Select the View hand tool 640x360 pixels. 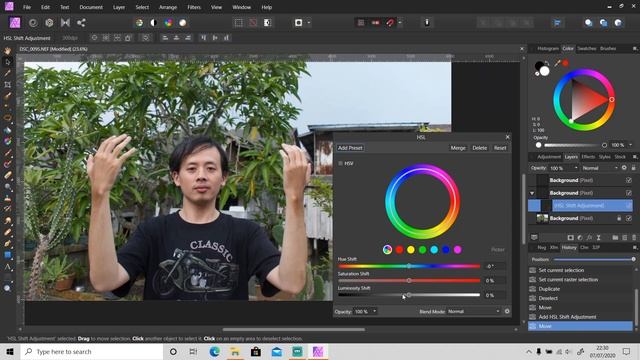(x=7, y=51)
